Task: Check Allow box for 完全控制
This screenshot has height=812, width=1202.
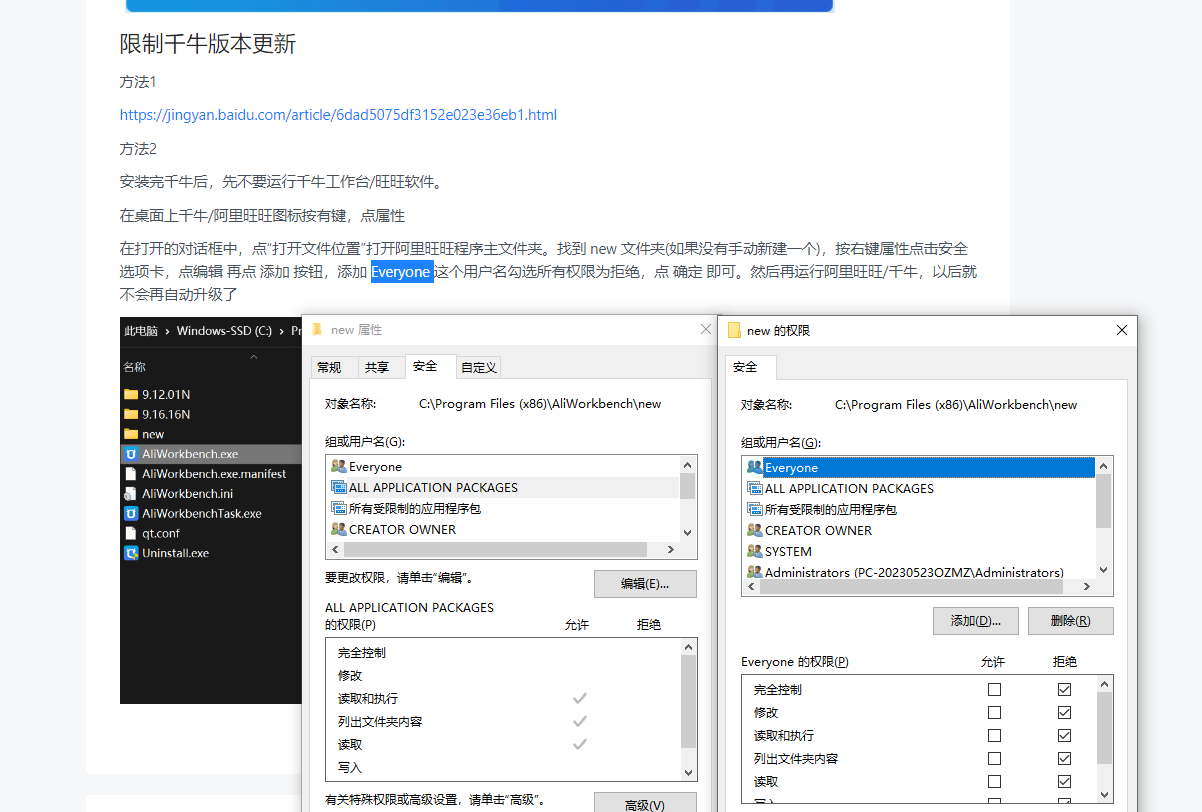Action: pyautogui.click(x=994, y=690)
